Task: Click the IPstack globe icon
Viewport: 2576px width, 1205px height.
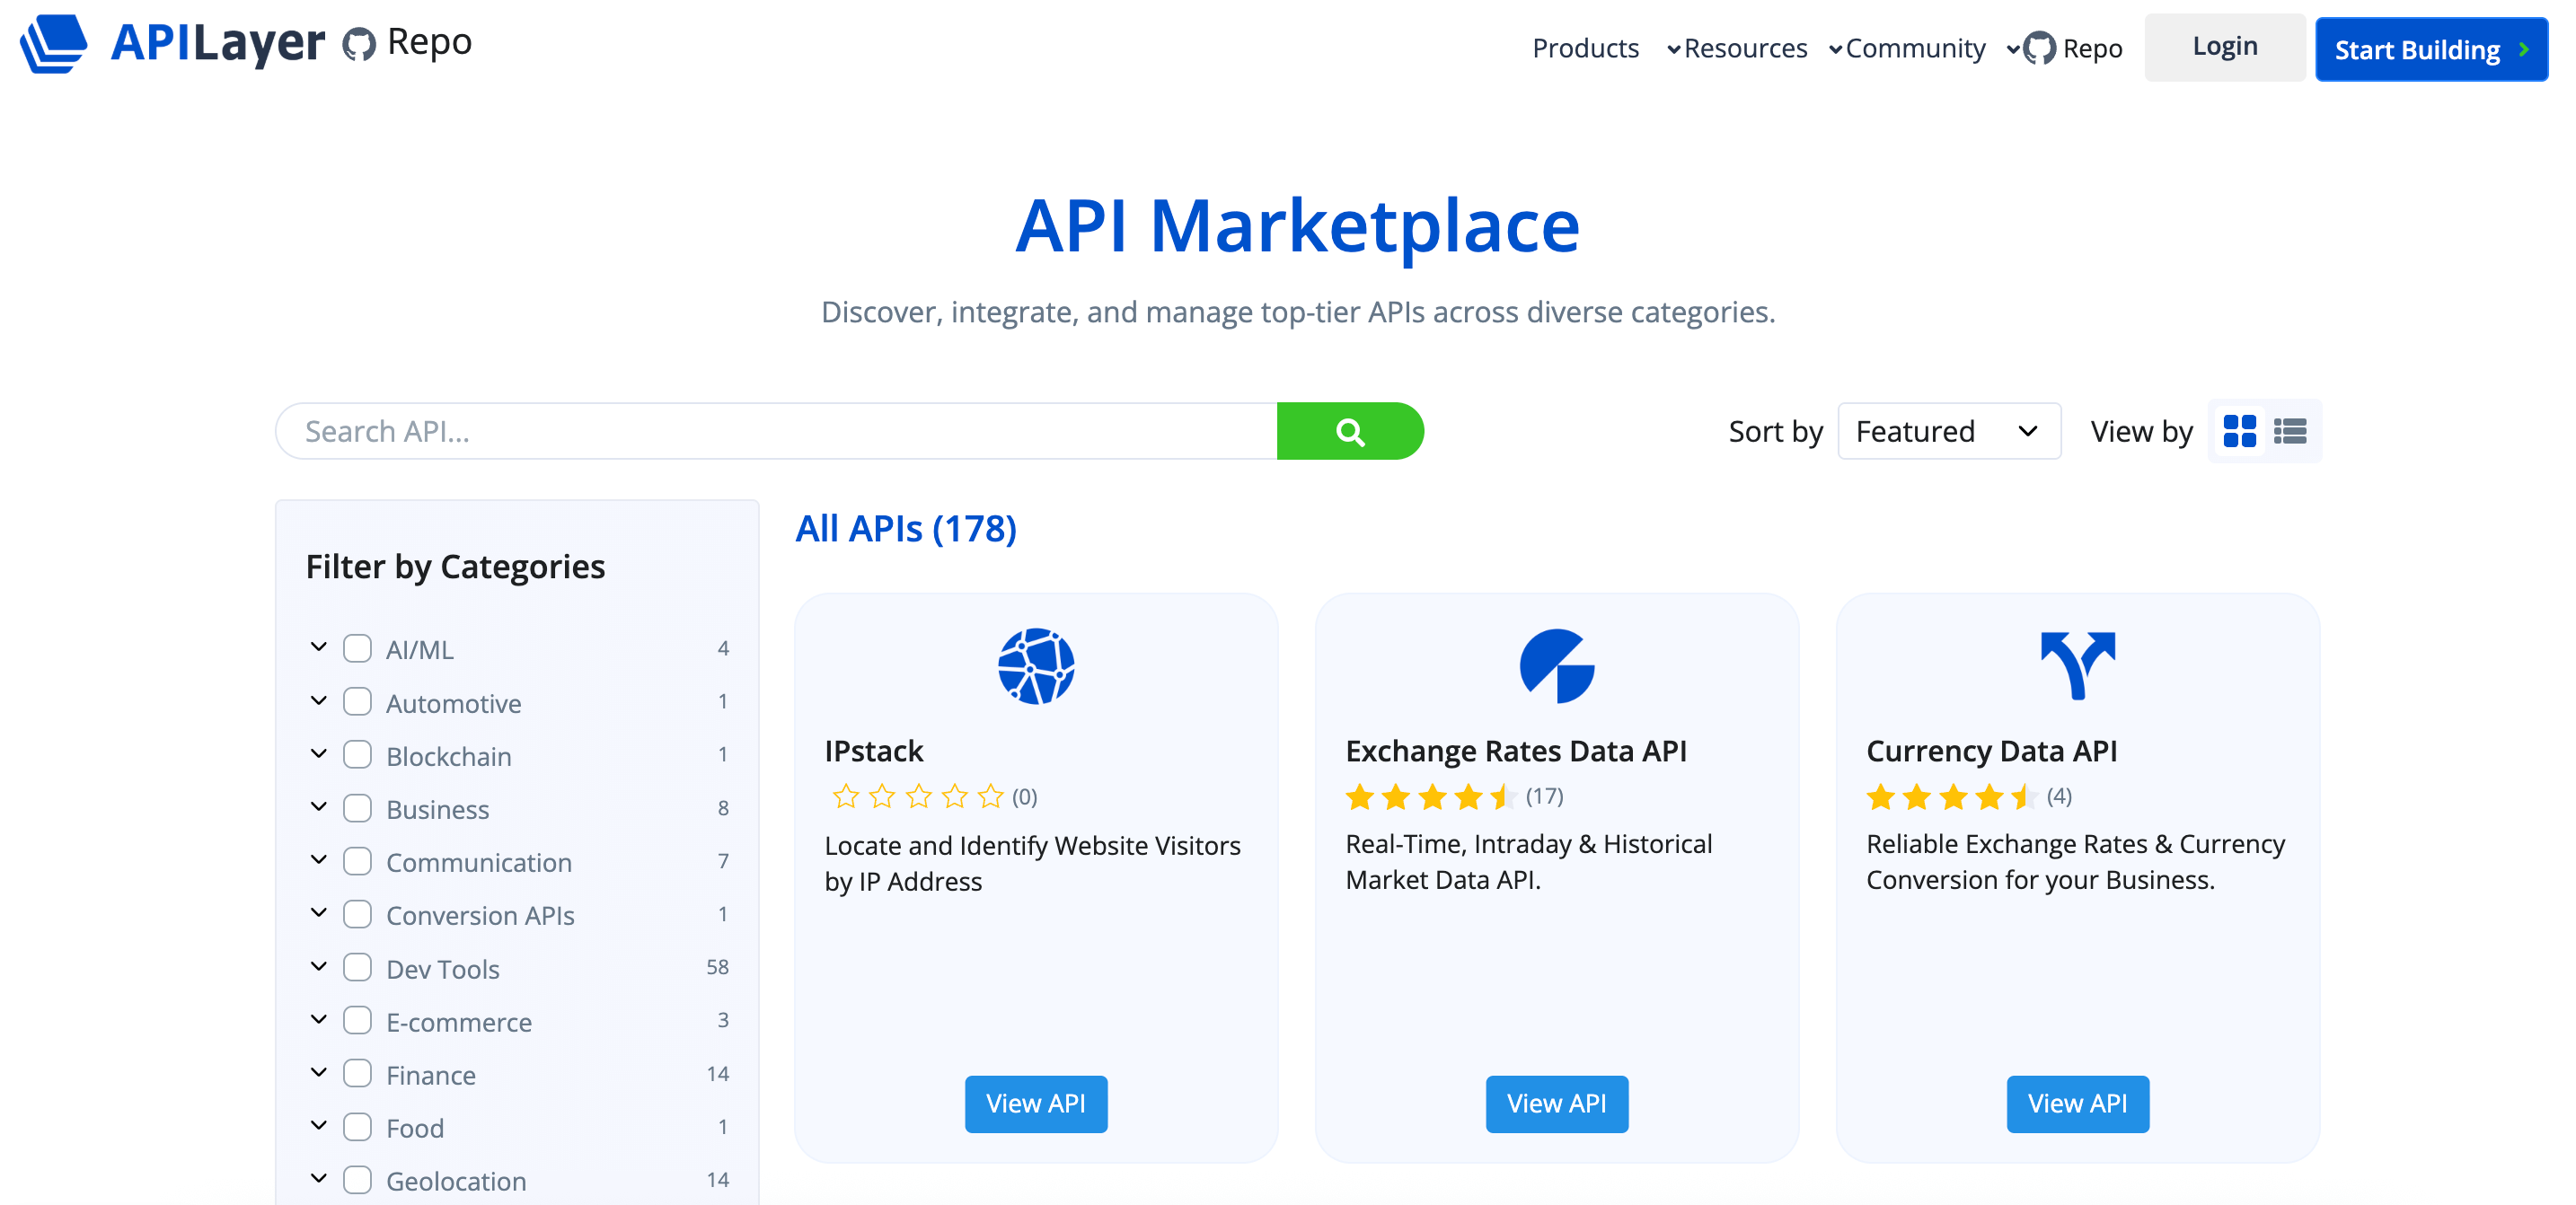Action: [x=1035, y=665]
